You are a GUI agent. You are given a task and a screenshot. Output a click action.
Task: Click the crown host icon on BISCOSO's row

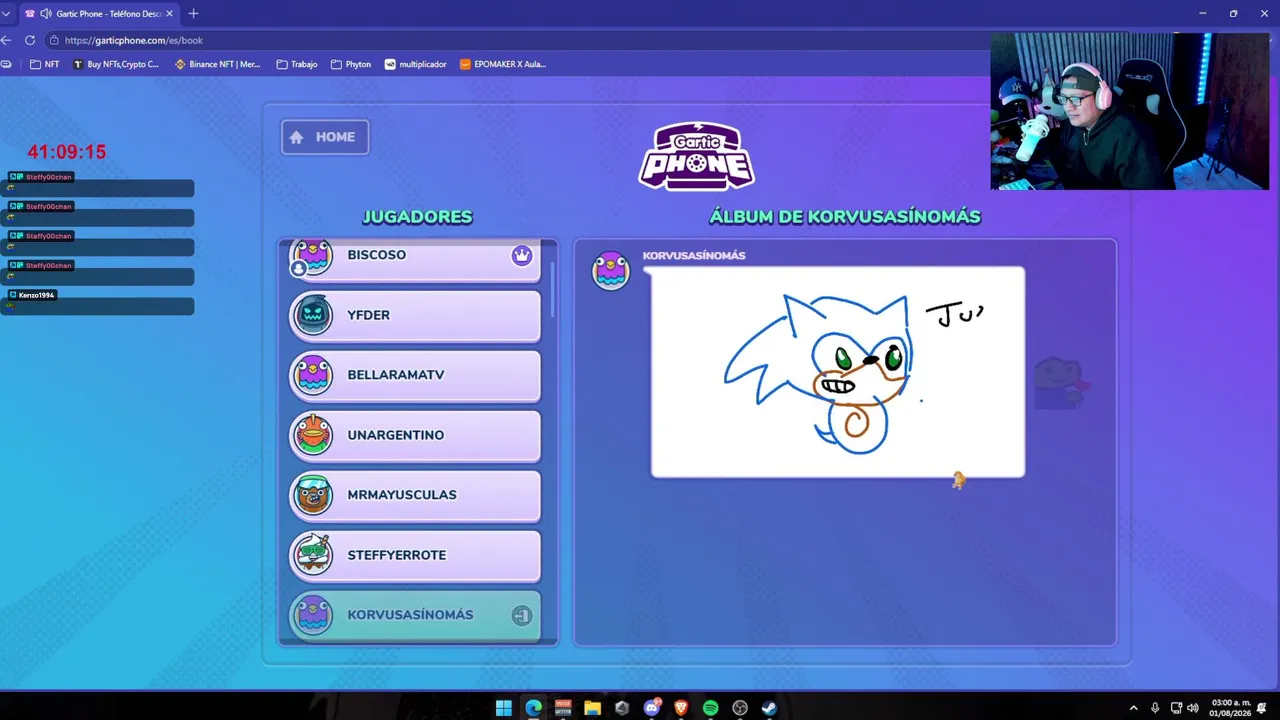522,255
